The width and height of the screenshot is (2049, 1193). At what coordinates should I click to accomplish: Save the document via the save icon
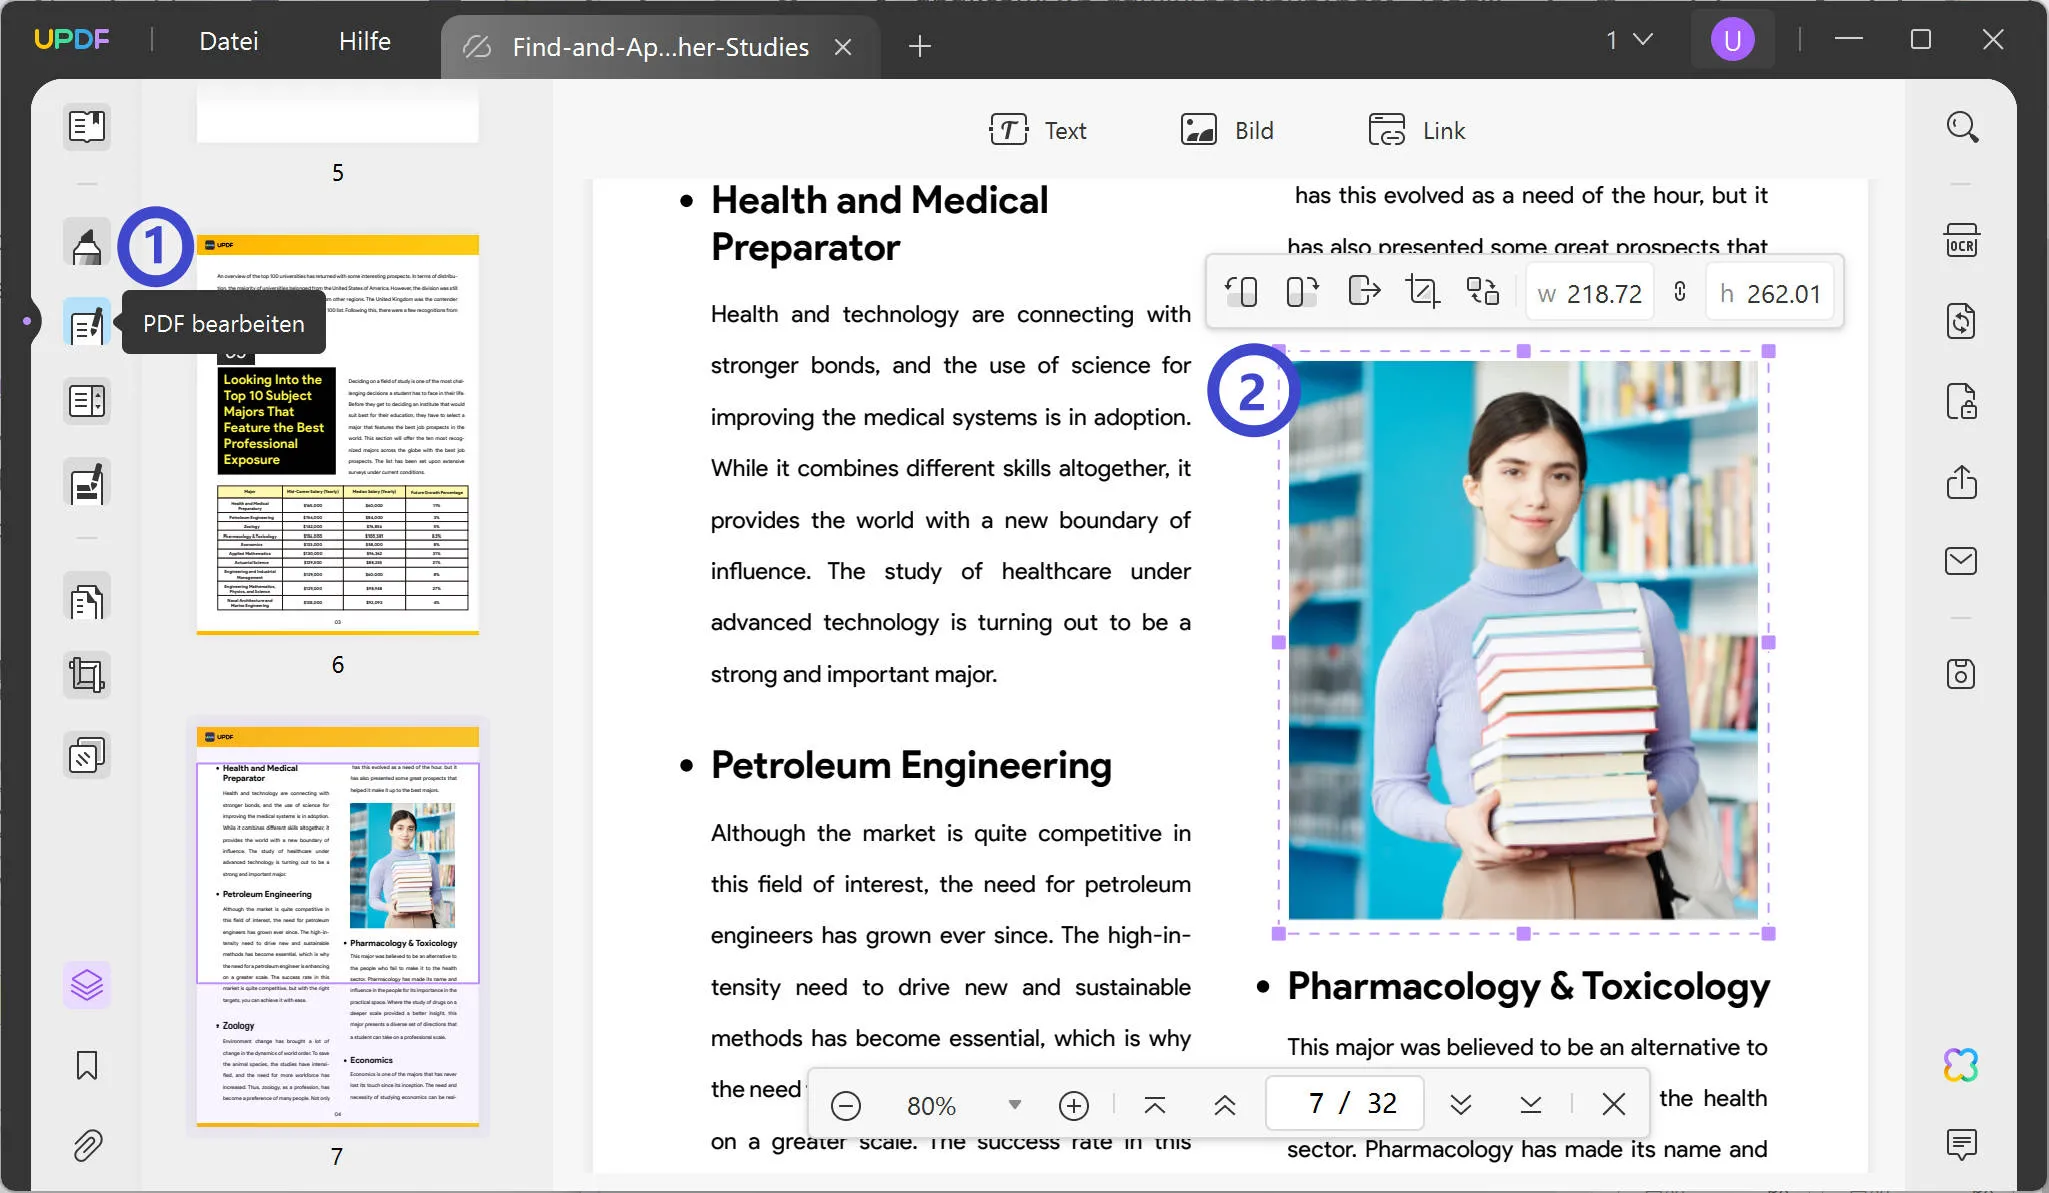pos(1961,674)
